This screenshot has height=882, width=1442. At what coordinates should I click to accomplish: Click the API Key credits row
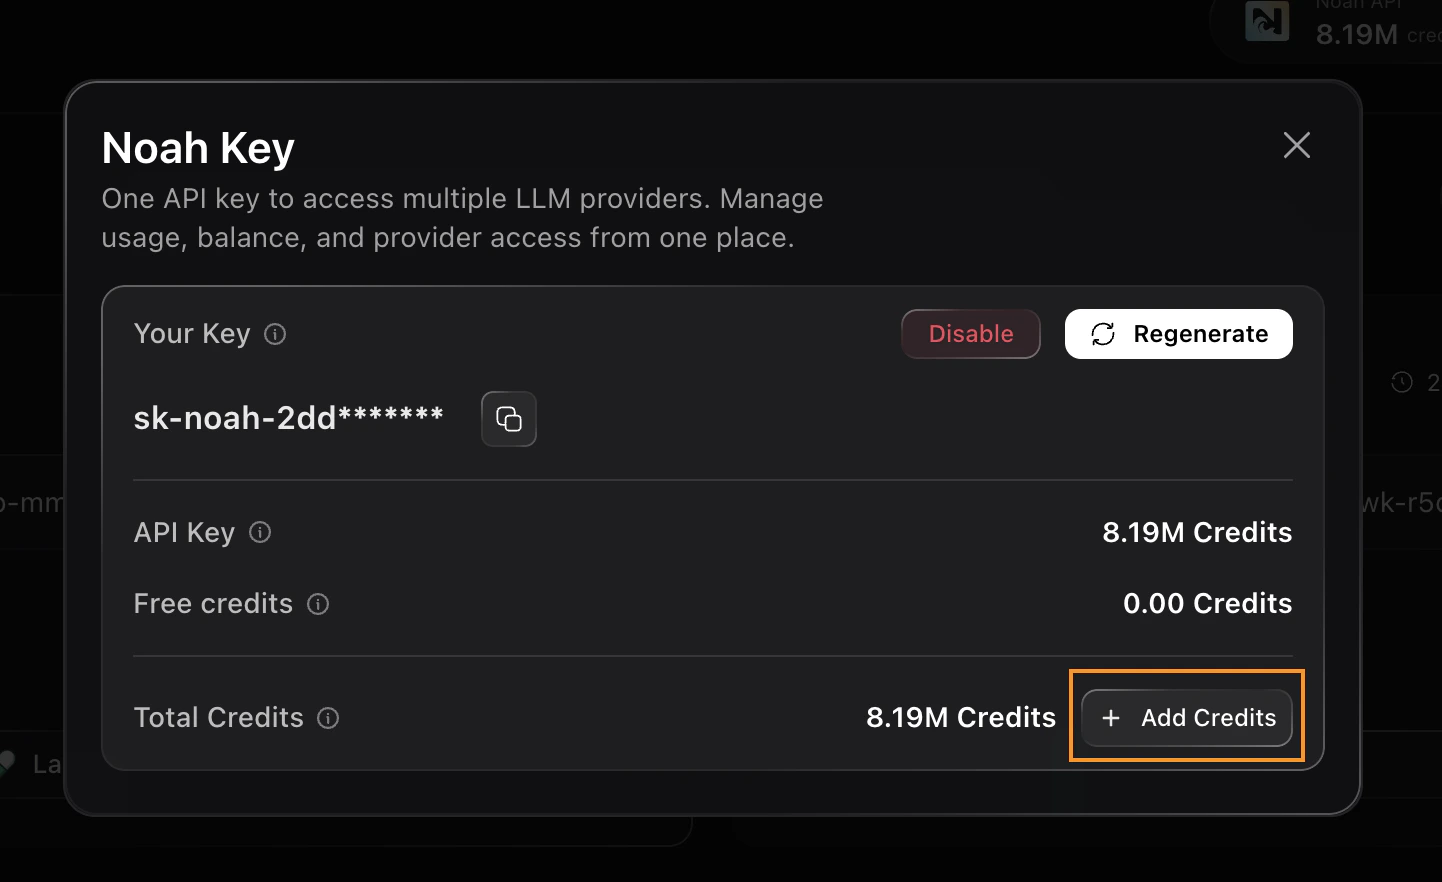(x=1196, y=533)
